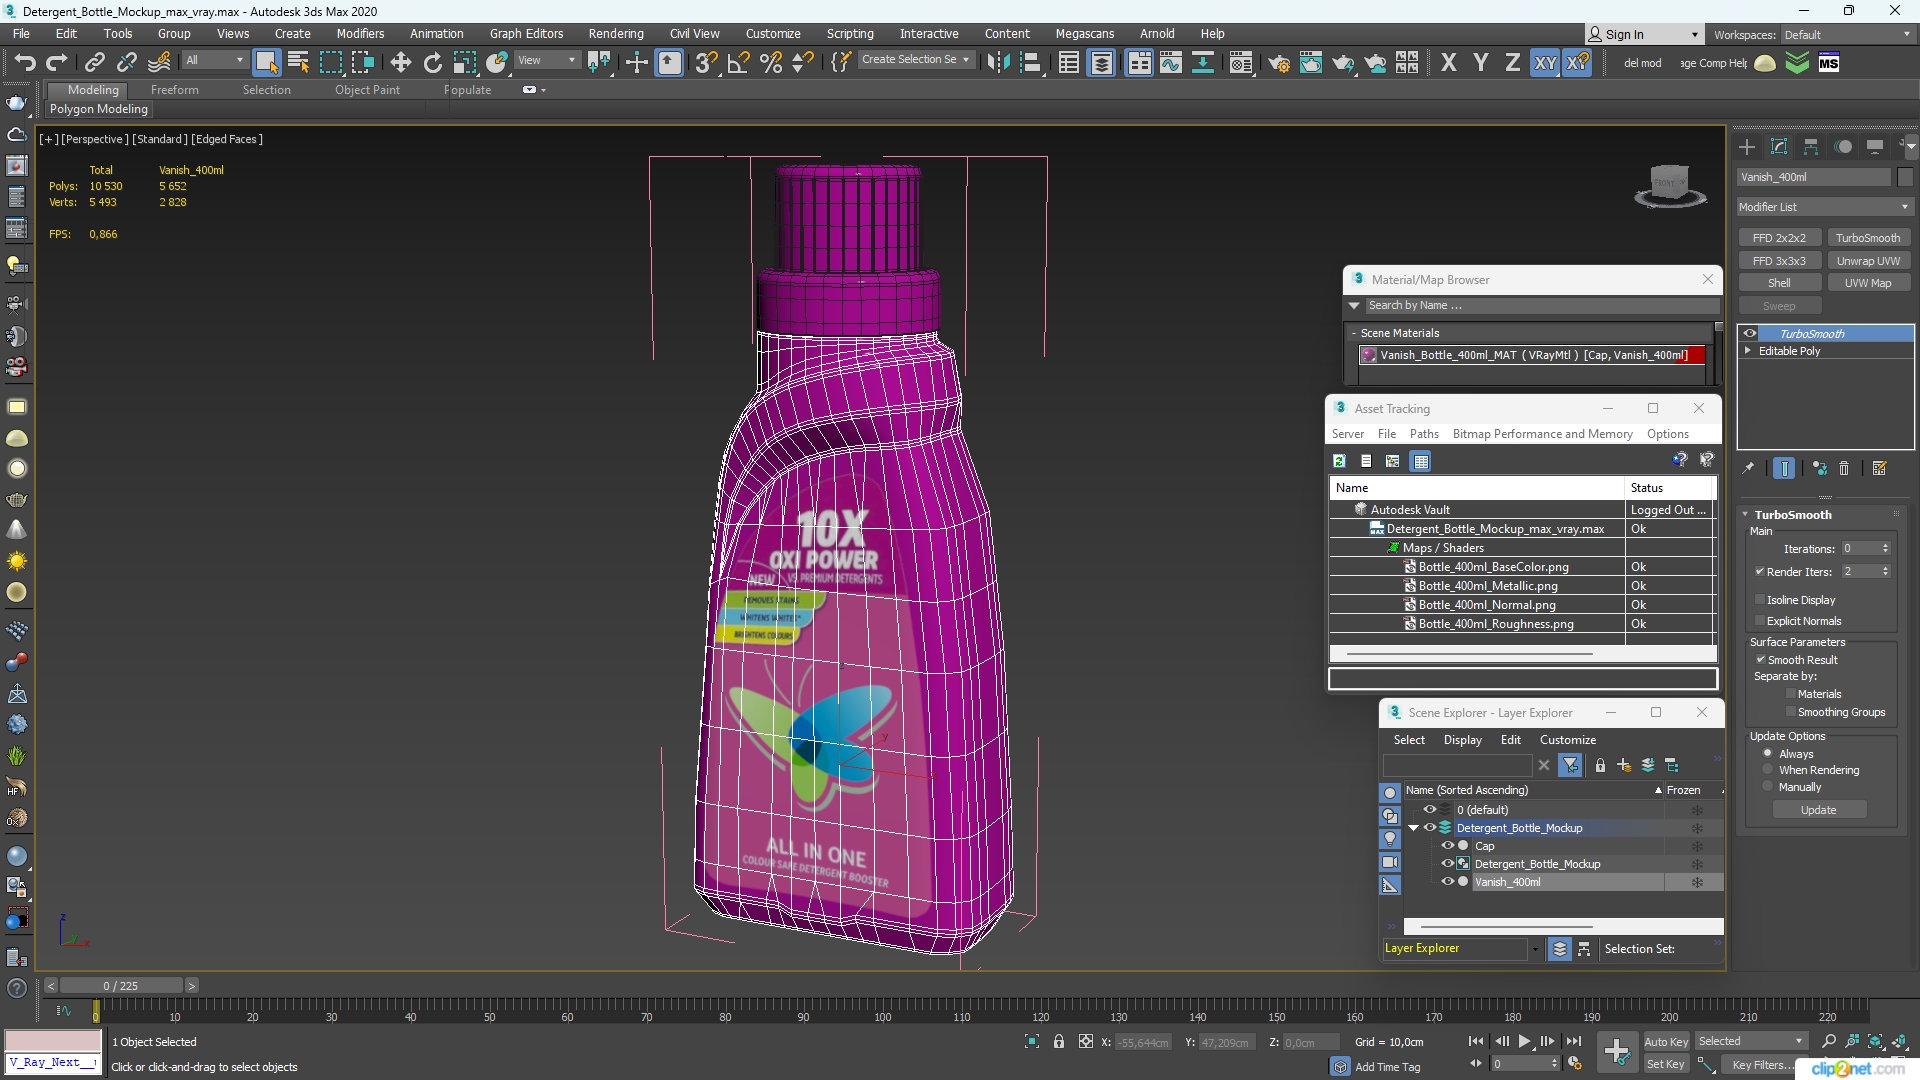Open the Workspaces Default dropdown

[x=1847, y=35]
